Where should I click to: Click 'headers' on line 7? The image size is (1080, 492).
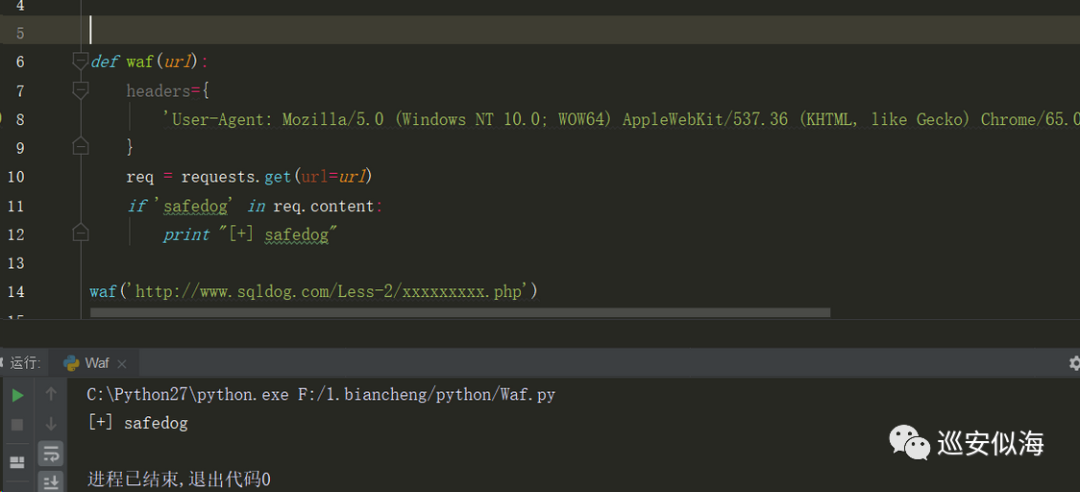pos(158,90)
